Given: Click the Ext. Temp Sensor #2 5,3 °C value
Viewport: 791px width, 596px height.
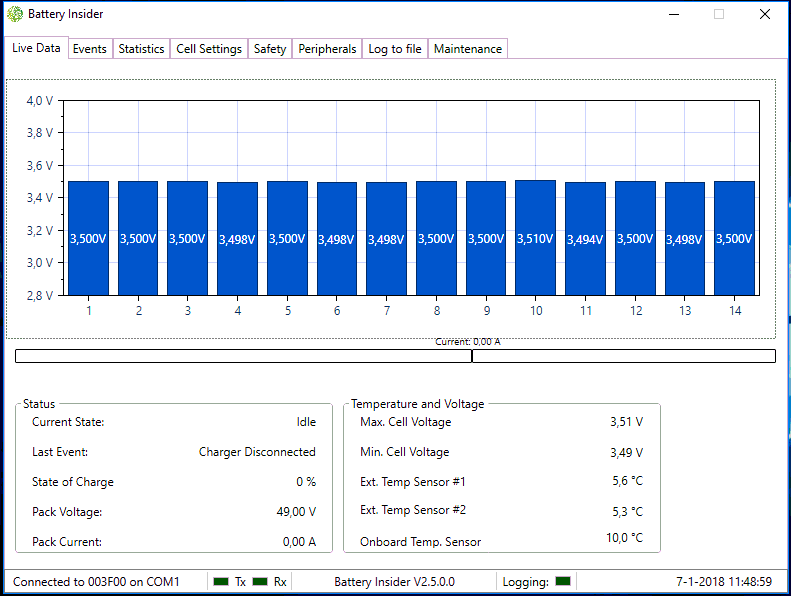Looking at the screenshot, I should point(628,512).
